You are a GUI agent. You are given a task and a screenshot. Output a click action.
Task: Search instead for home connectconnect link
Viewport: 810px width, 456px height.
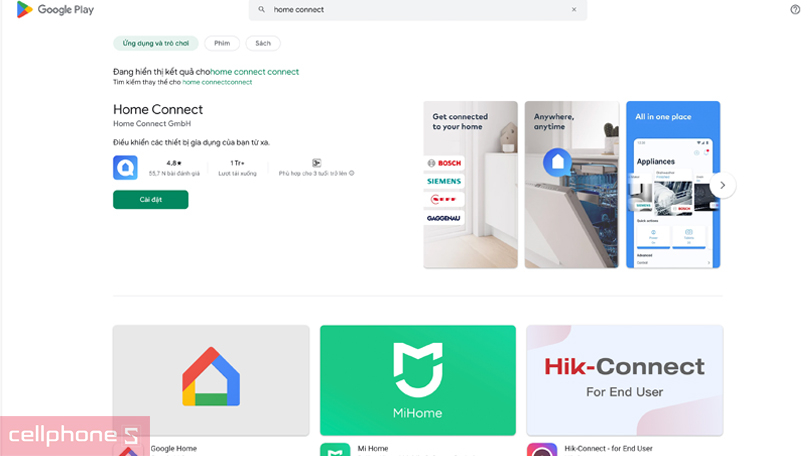[x=217, y=82]
